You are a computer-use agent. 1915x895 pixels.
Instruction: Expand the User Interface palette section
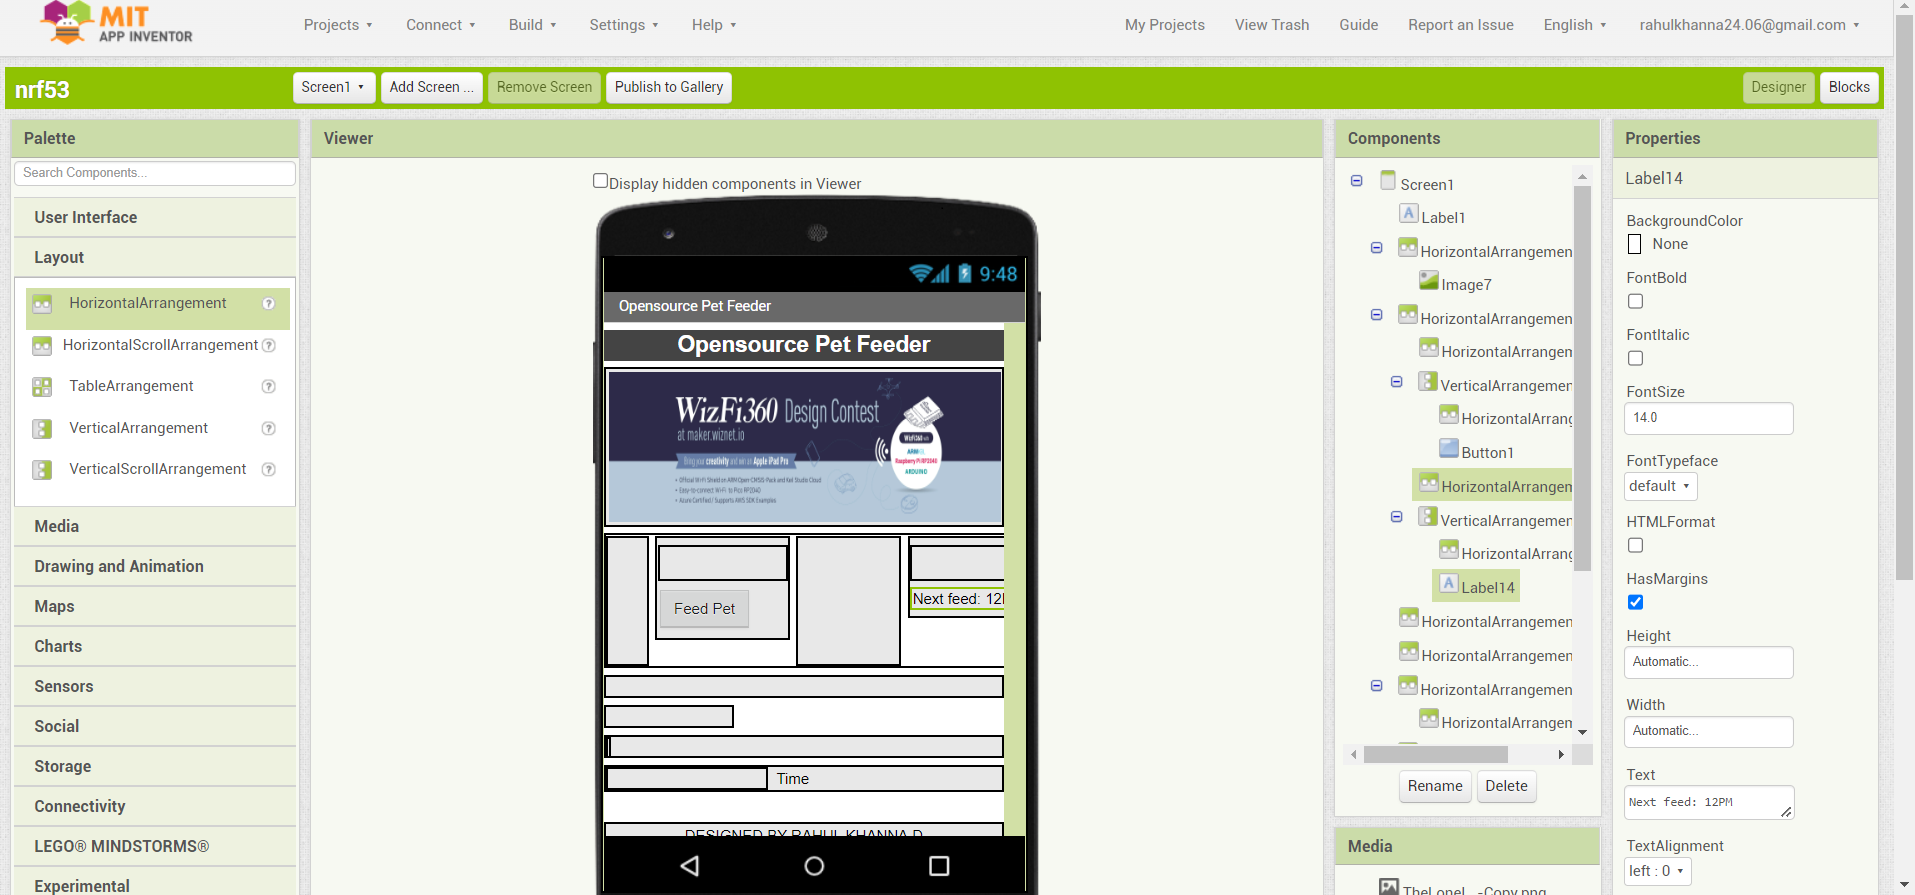click(155, 217)
